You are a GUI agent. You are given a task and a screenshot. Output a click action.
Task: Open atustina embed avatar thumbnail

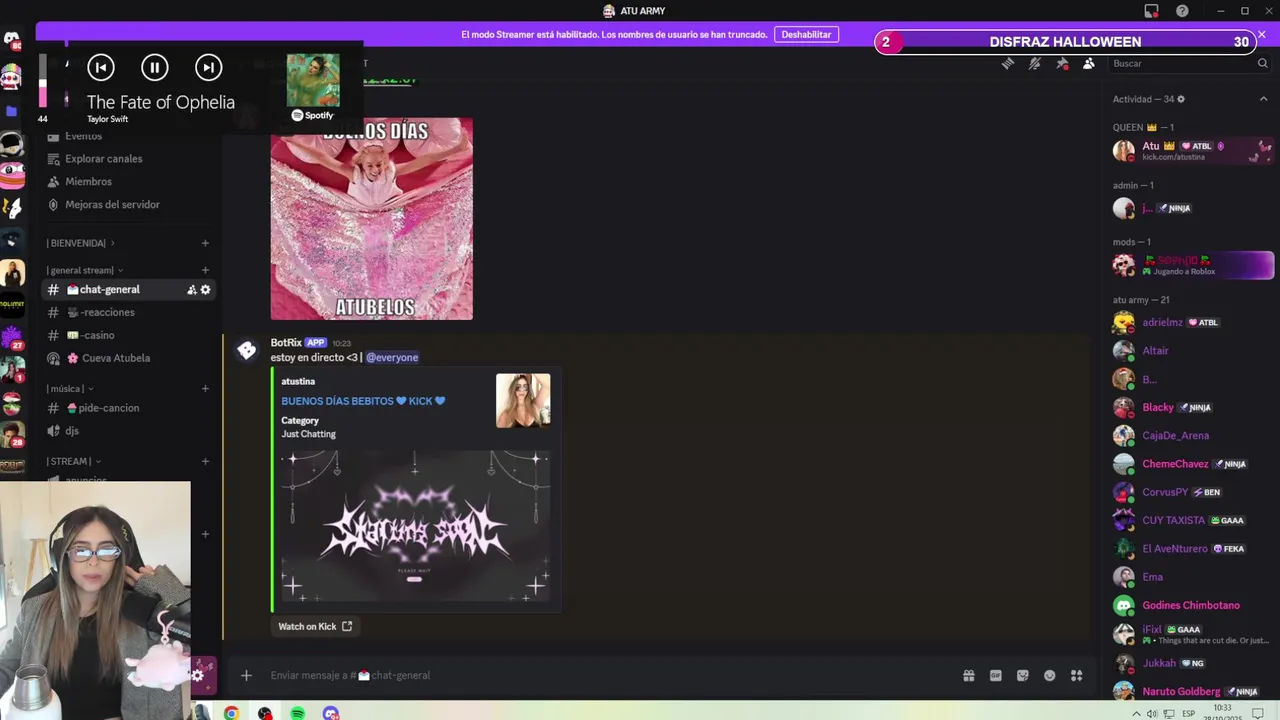click(x=523, y=401)
